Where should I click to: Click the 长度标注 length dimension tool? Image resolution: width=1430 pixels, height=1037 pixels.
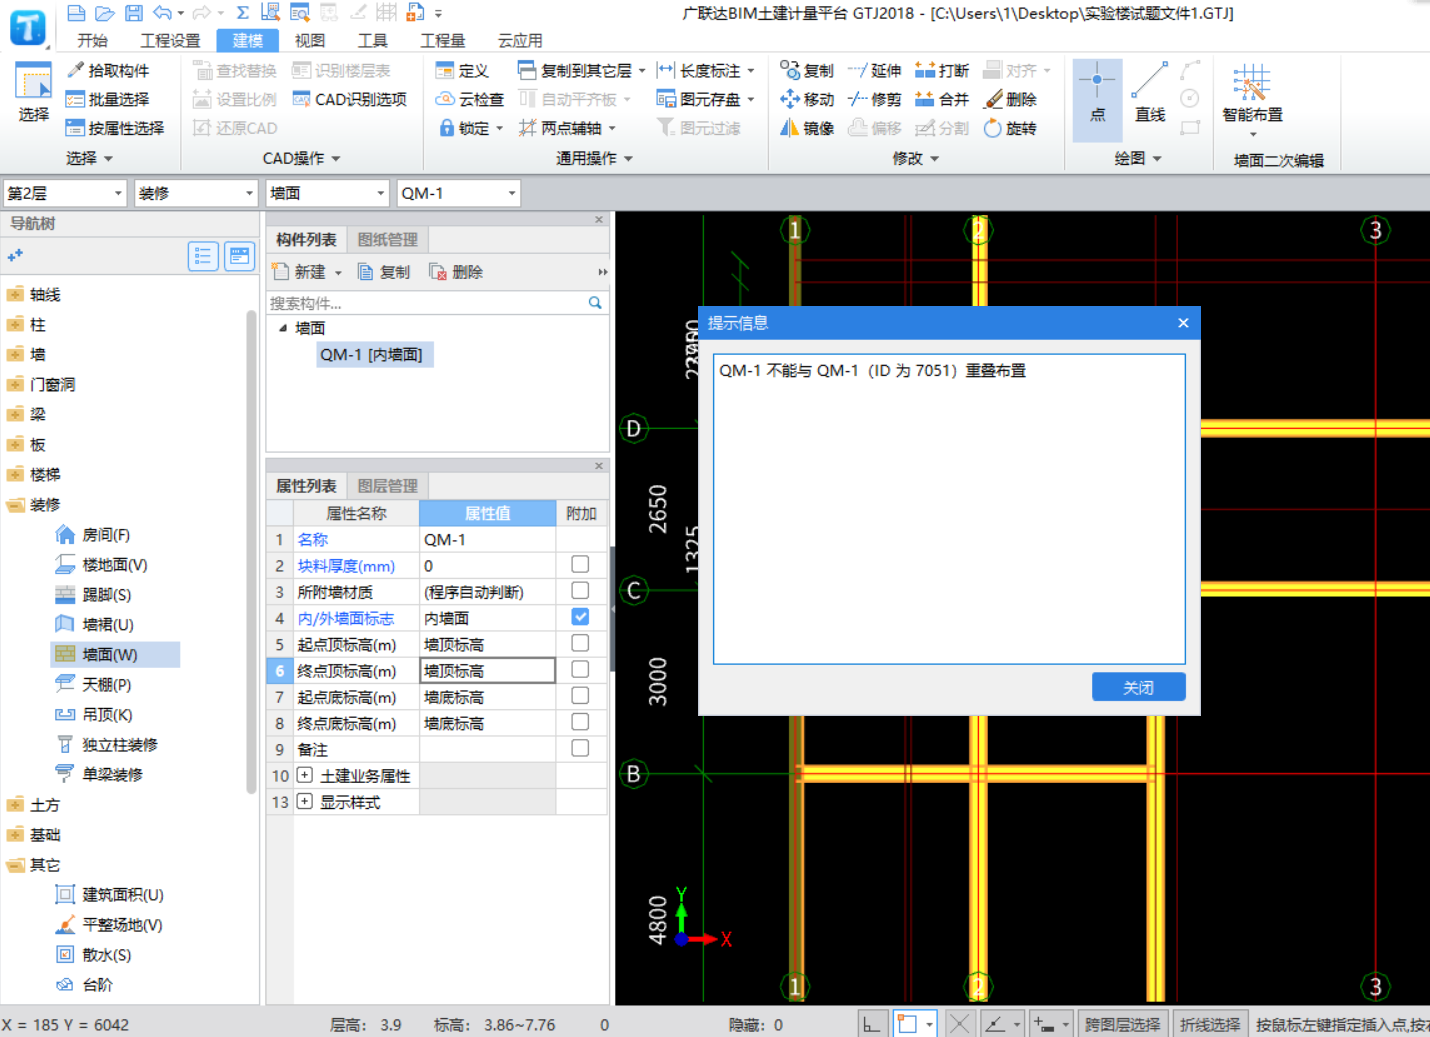[x=705, y=70]
